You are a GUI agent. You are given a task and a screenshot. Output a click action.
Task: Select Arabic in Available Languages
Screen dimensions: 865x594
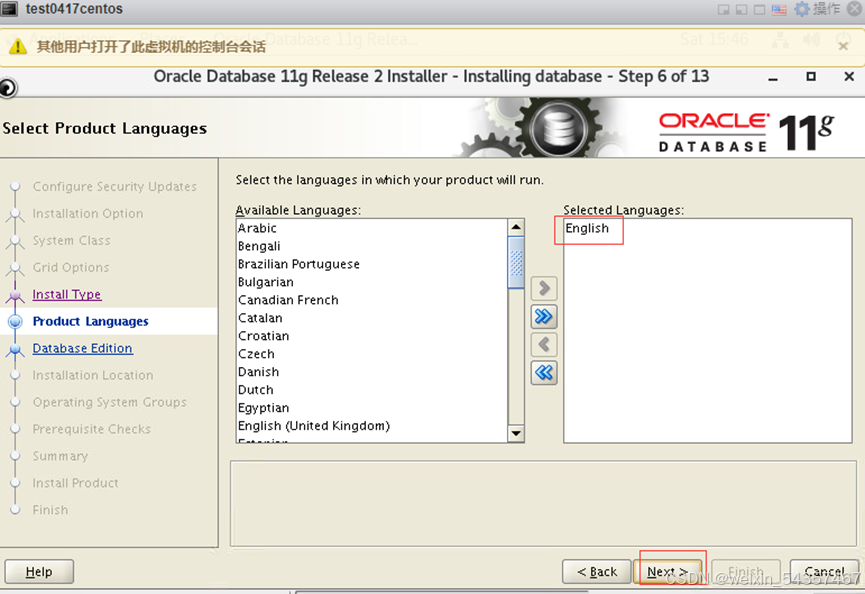point(257,228)
